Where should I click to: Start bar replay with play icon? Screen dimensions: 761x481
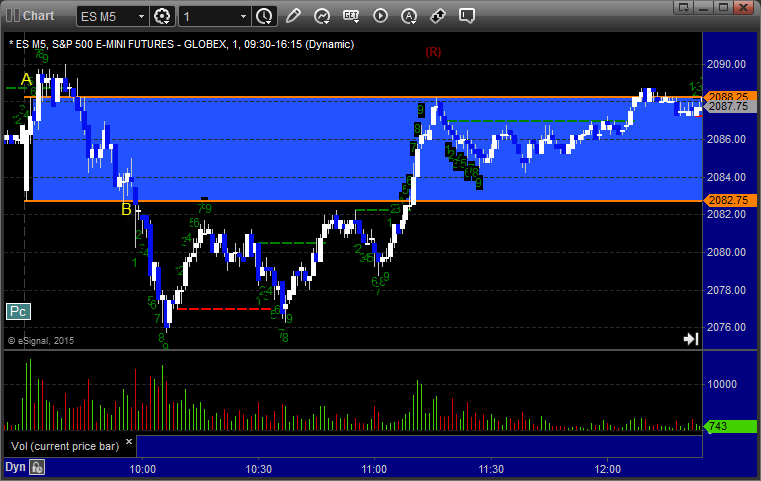point(380,16)
